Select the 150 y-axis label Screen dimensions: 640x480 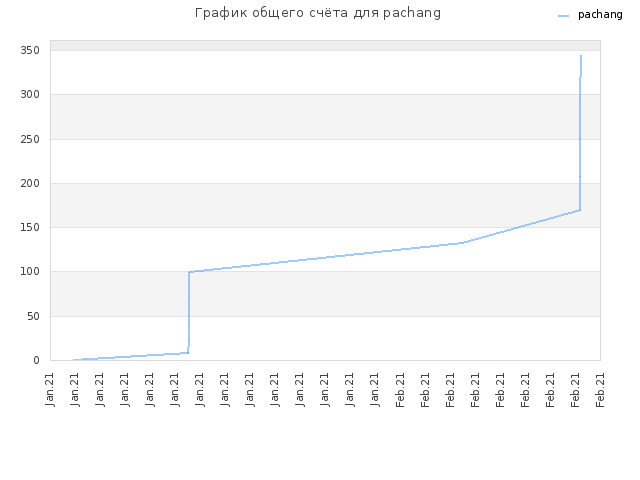point(30,227)
